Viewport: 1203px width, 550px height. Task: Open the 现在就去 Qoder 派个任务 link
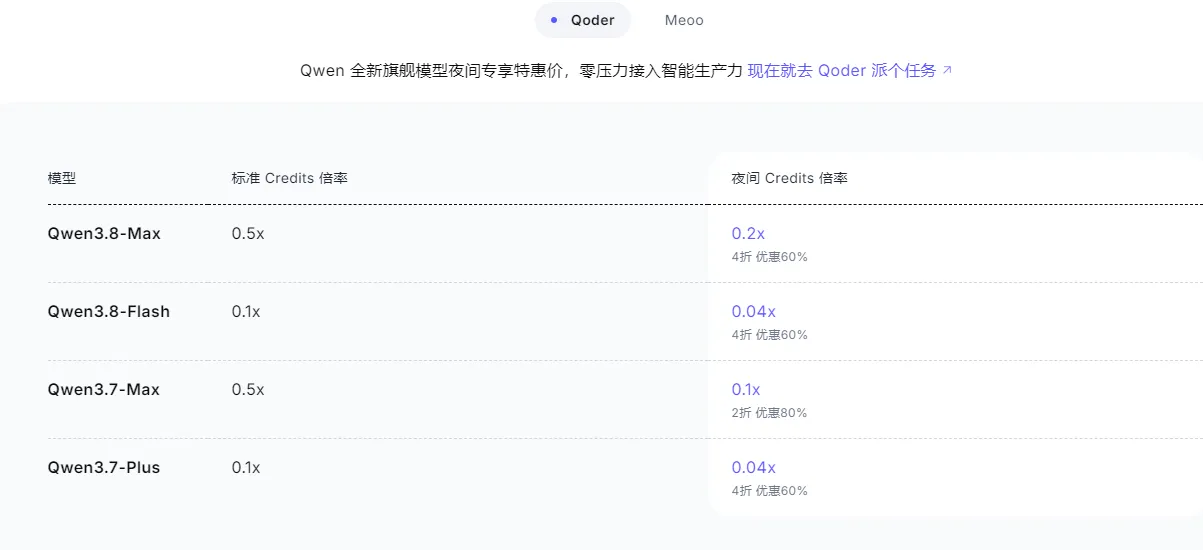point(850,71)
